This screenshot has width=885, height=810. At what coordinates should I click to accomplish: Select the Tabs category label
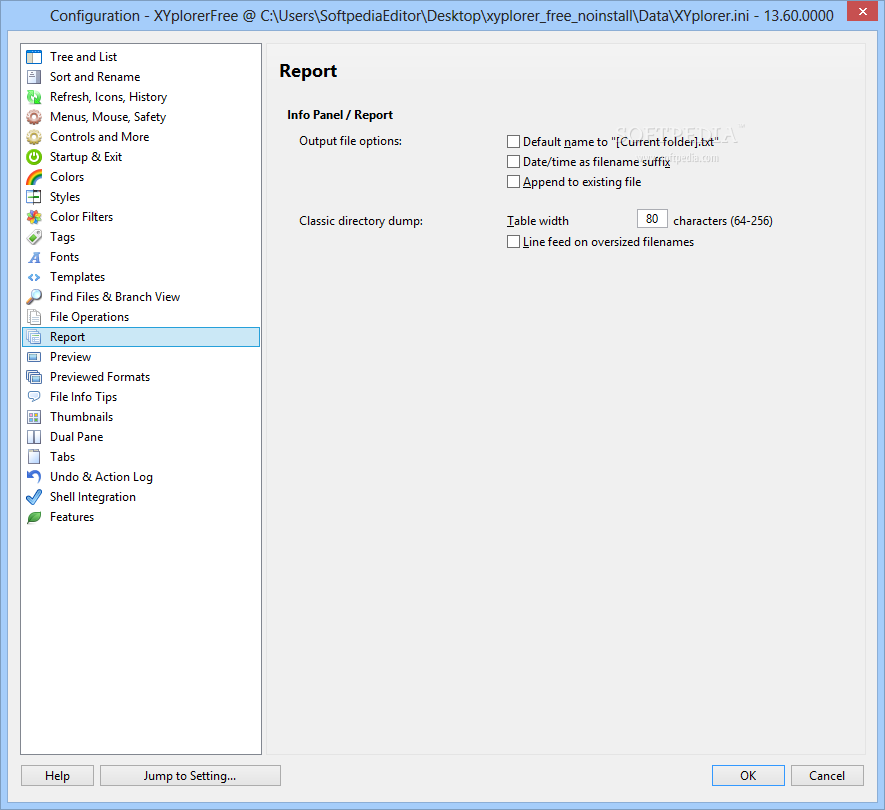pos(62,457)
